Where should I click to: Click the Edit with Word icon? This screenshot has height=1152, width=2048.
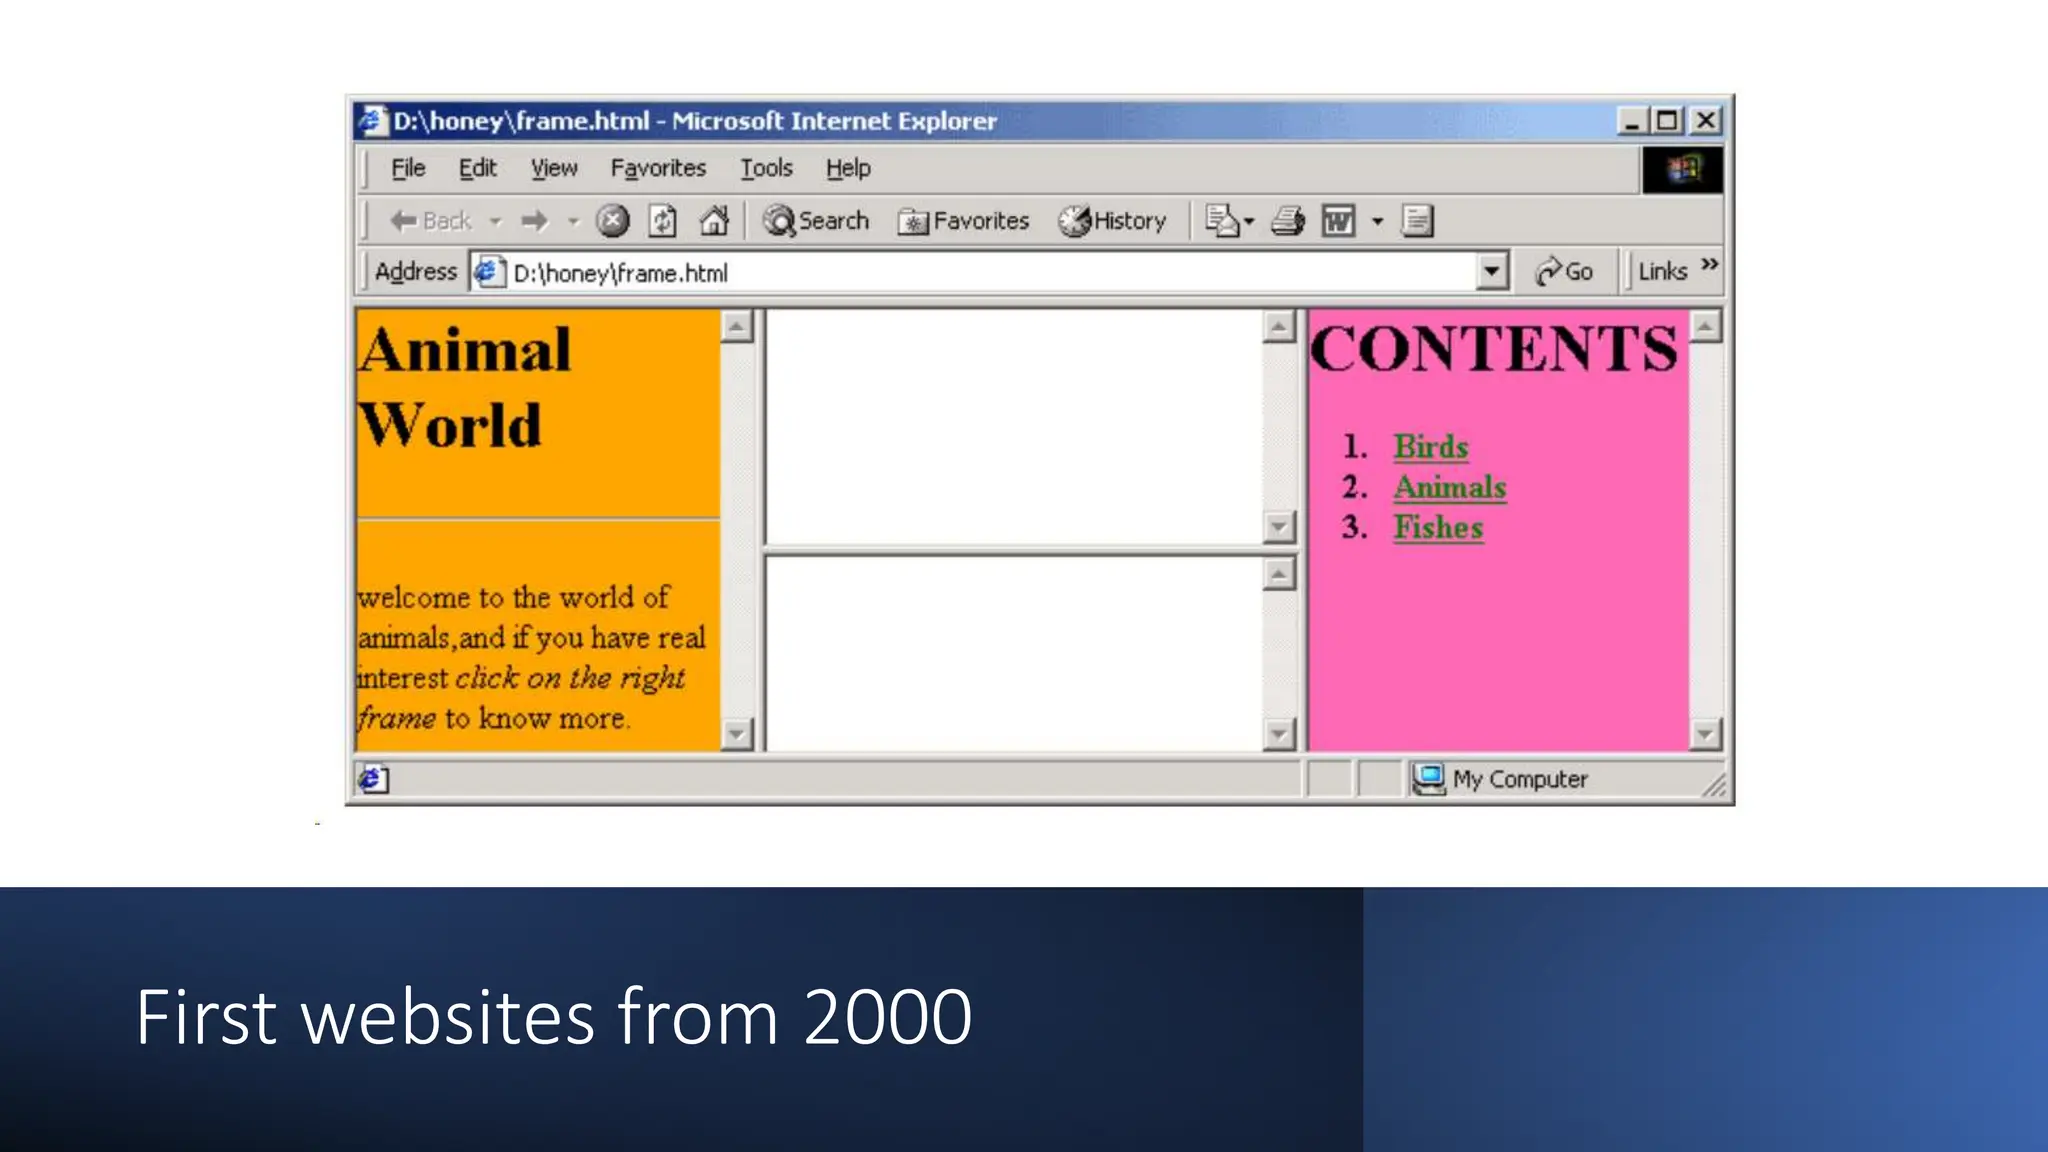pos(1338,221)
